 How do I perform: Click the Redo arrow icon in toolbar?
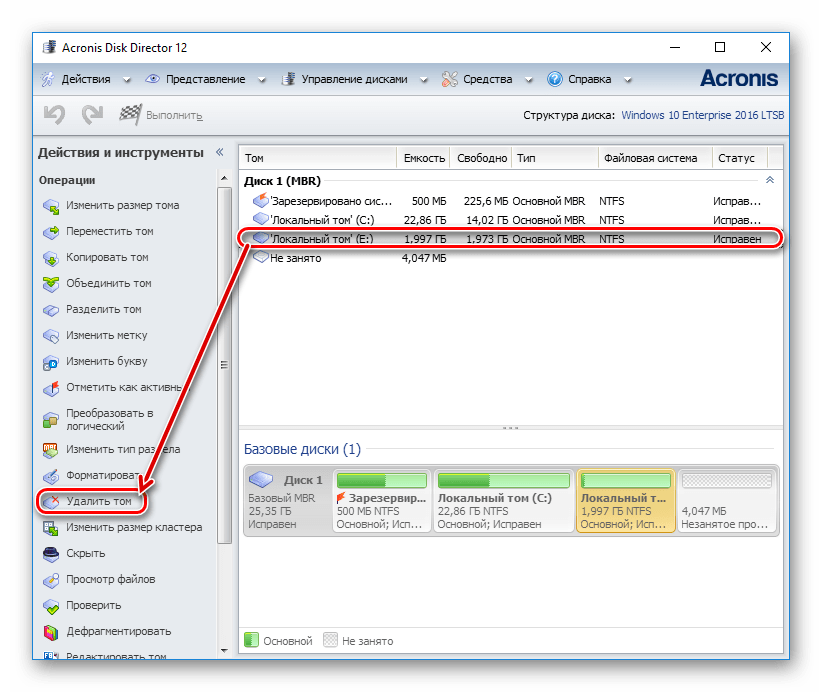pyautogui.click(x=92, y=115)
